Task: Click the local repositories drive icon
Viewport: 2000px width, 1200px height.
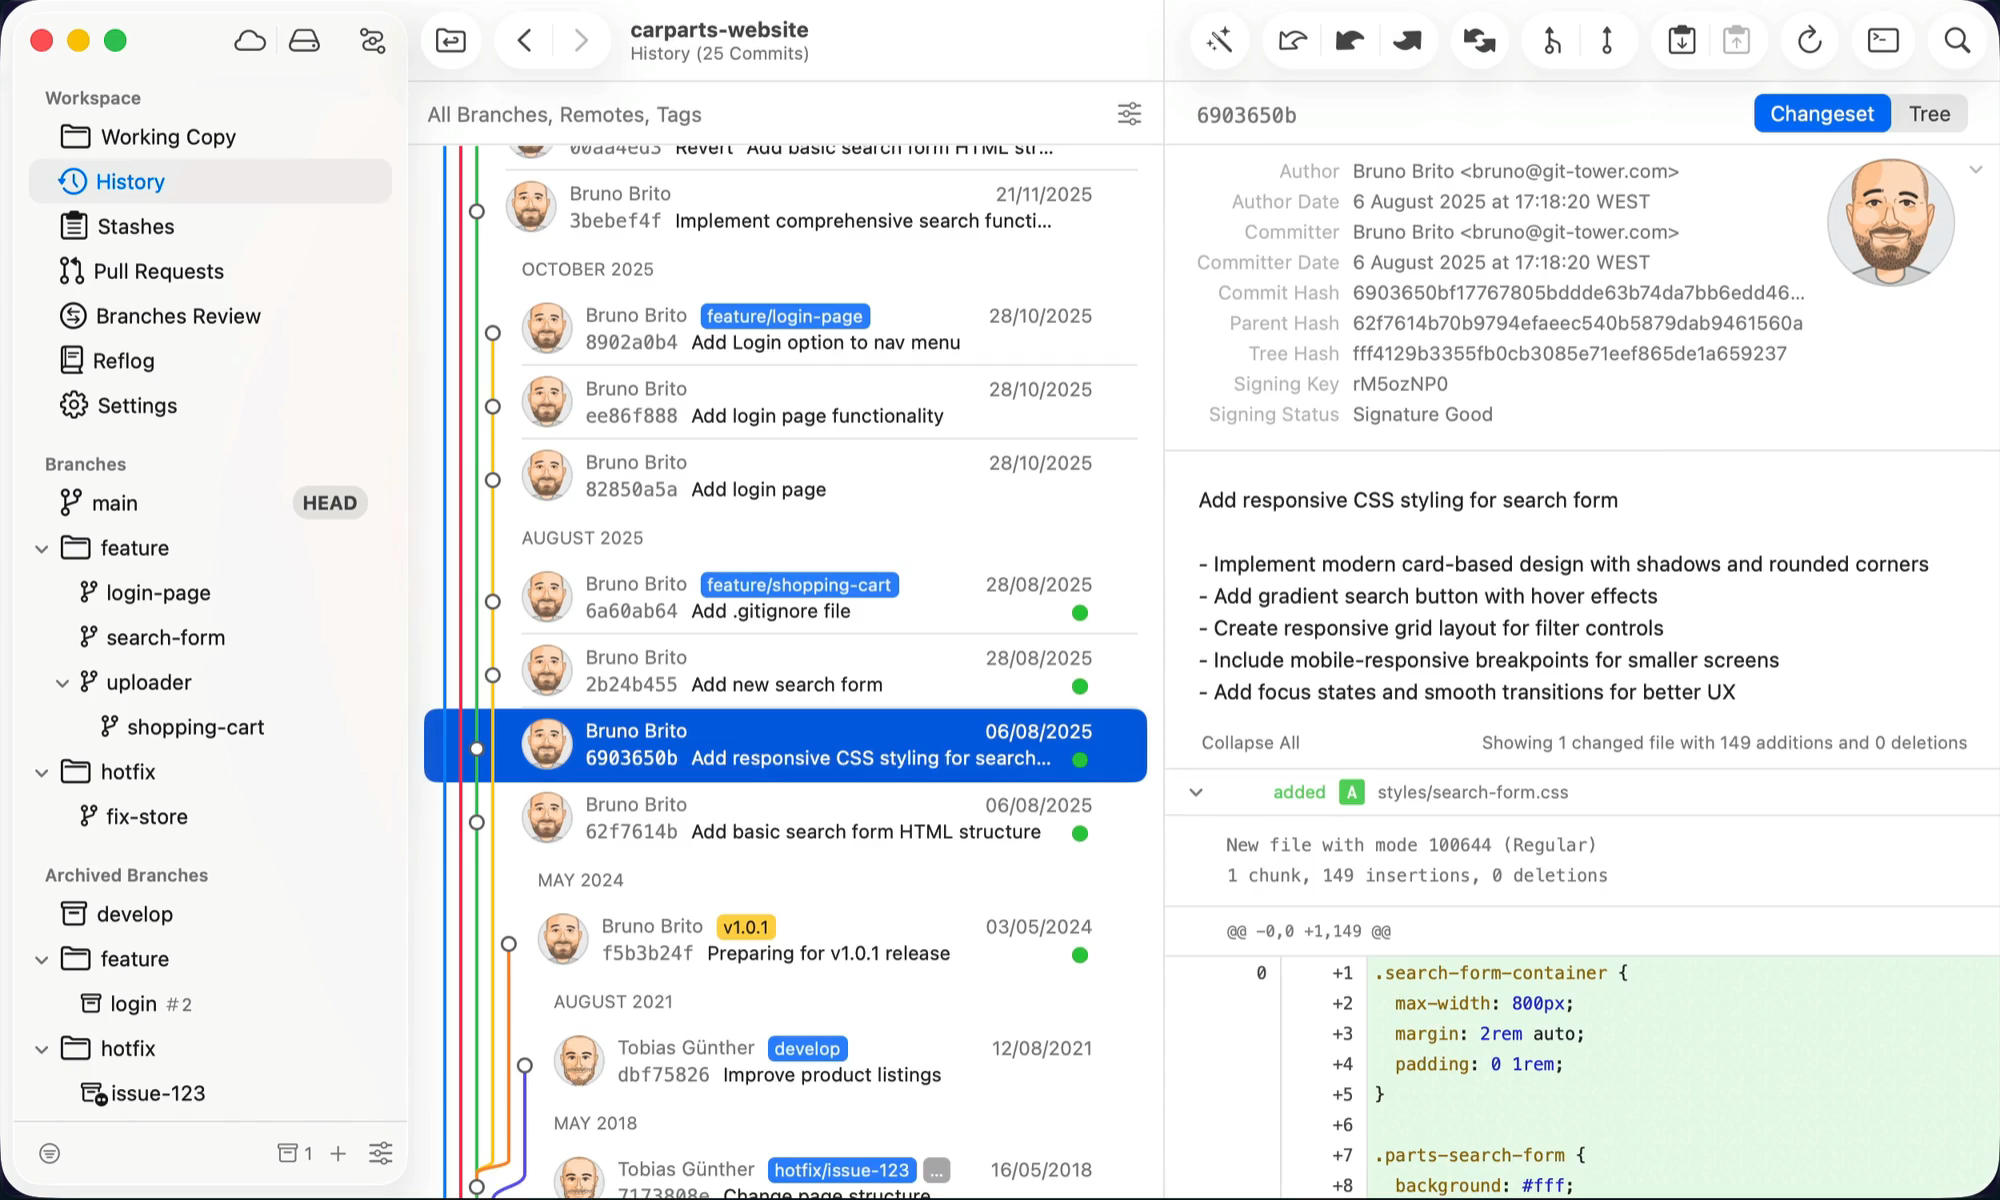Action: 304,41
